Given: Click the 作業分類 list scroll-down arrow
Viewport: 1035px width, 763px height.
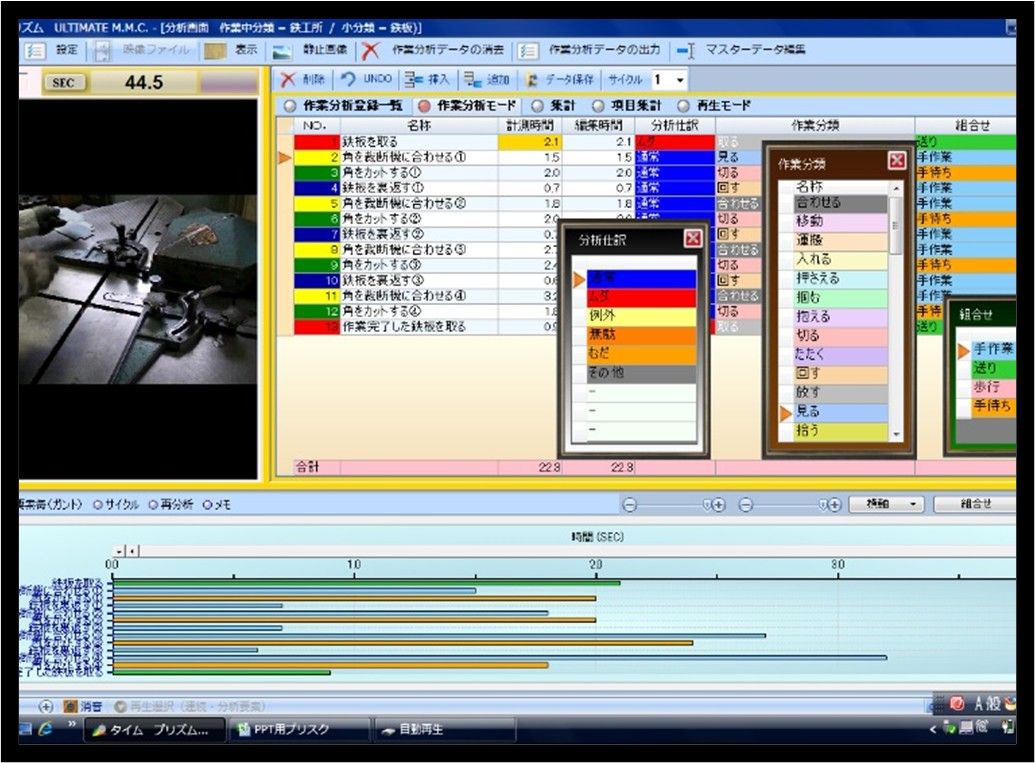Looking at the screenshot, I should click(x=896, y=434).
